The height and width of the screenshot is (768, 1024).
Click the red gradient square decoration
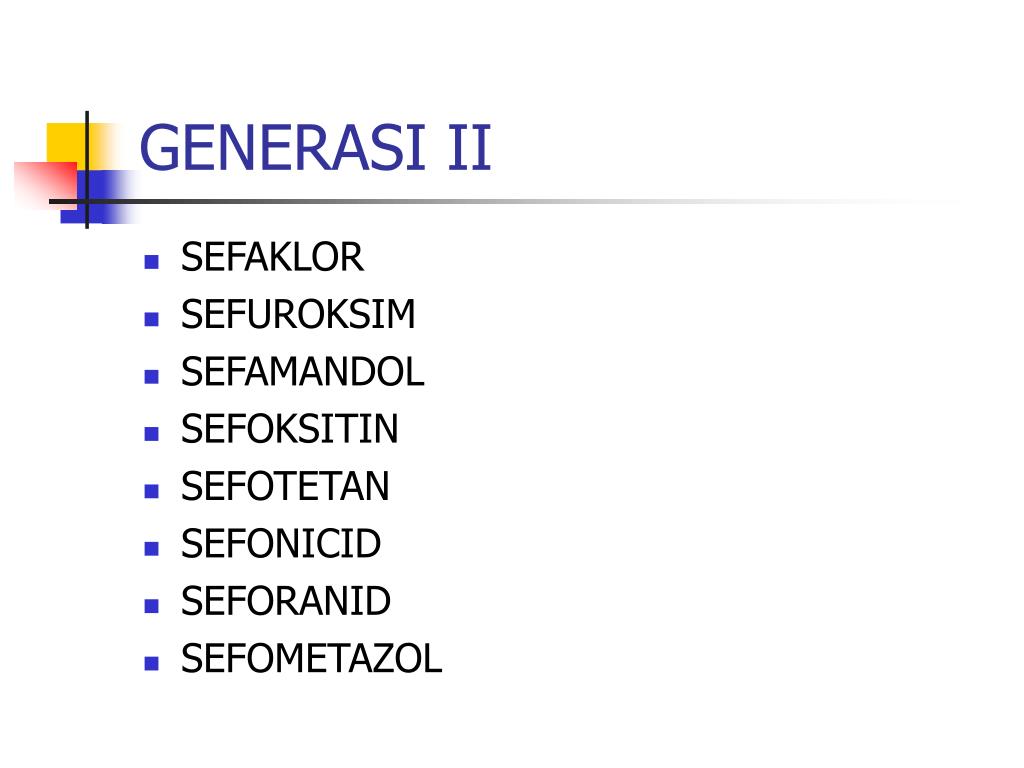pos(46,184)
